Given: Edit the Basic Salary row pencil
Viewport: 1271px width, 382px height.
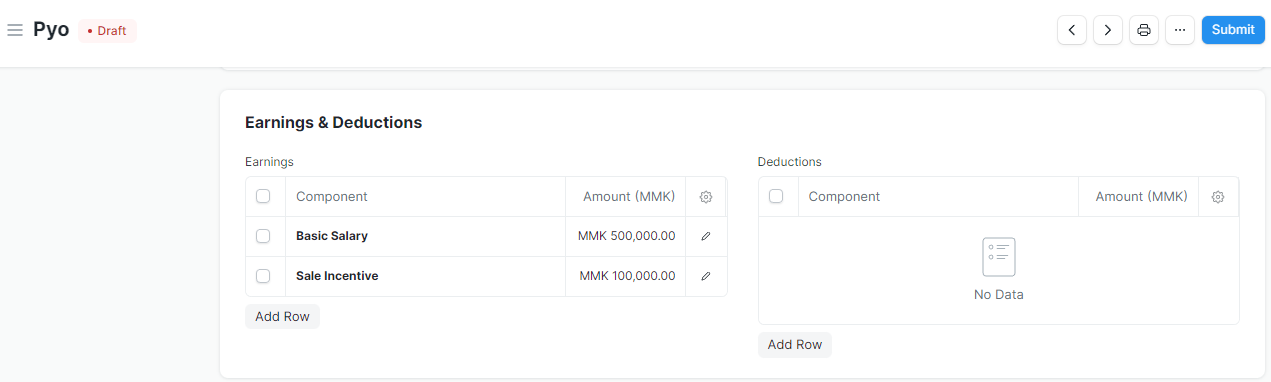Looking at the screenshot, I should click(x=706, y=236).
